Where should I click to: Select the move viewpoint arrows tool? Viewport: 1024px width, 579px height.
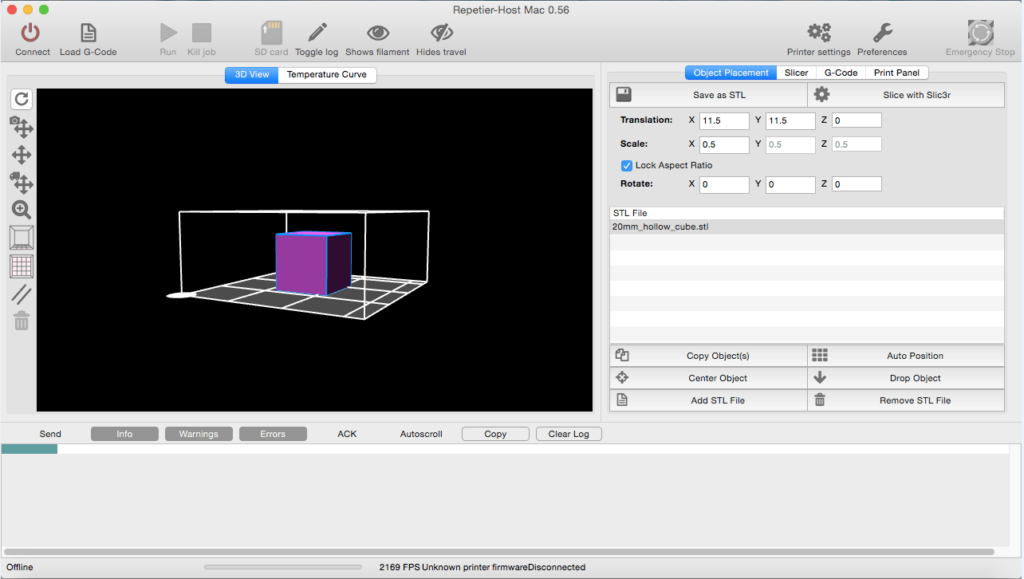tap(22, 155)
